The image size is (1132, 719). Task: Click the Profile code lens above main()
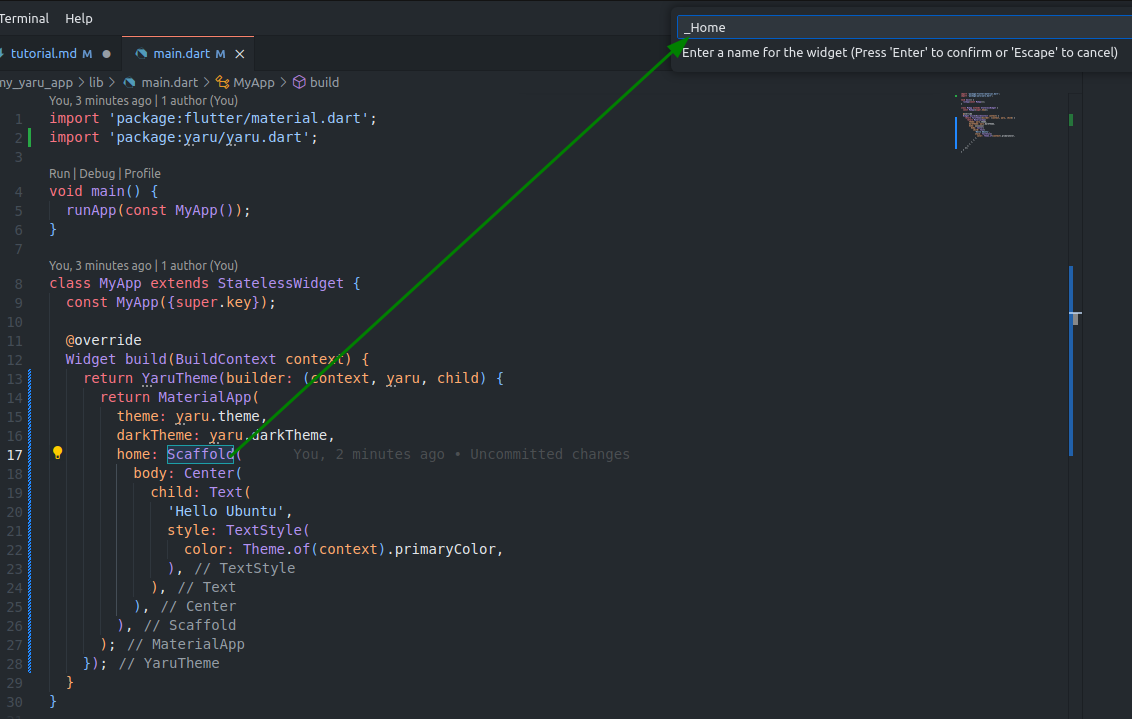pyautogui.click(x=142, y=173)
